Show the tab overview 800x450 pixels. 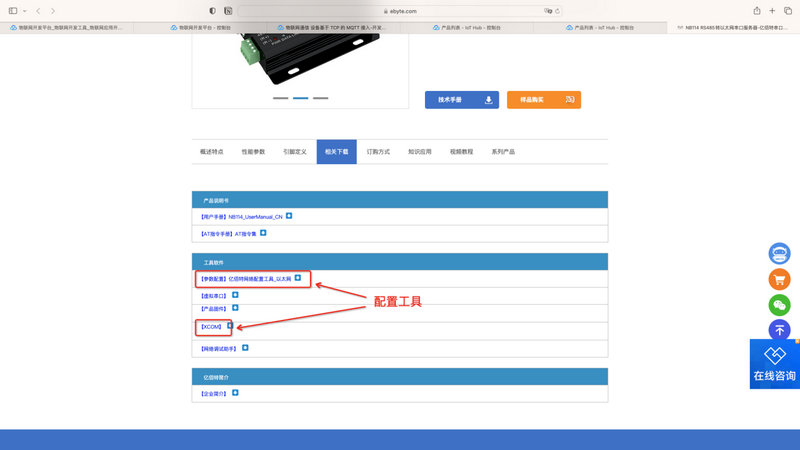(788, 11)
